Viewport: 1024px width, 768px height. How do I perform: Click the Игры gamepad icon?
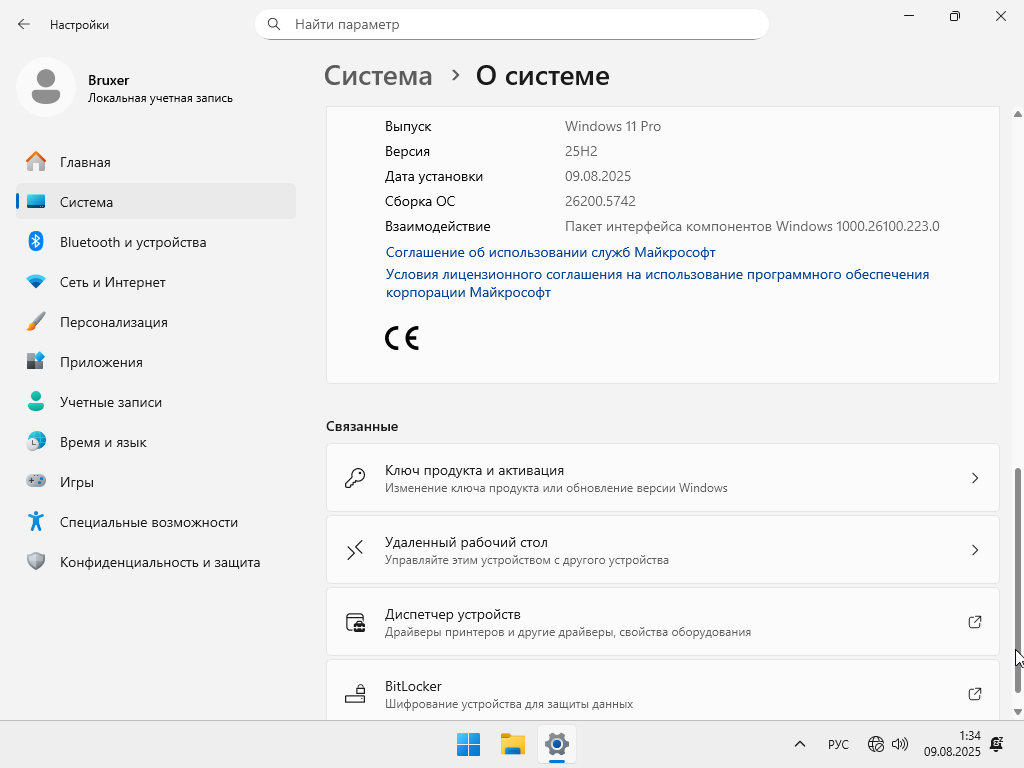click(x=36, y=481)
